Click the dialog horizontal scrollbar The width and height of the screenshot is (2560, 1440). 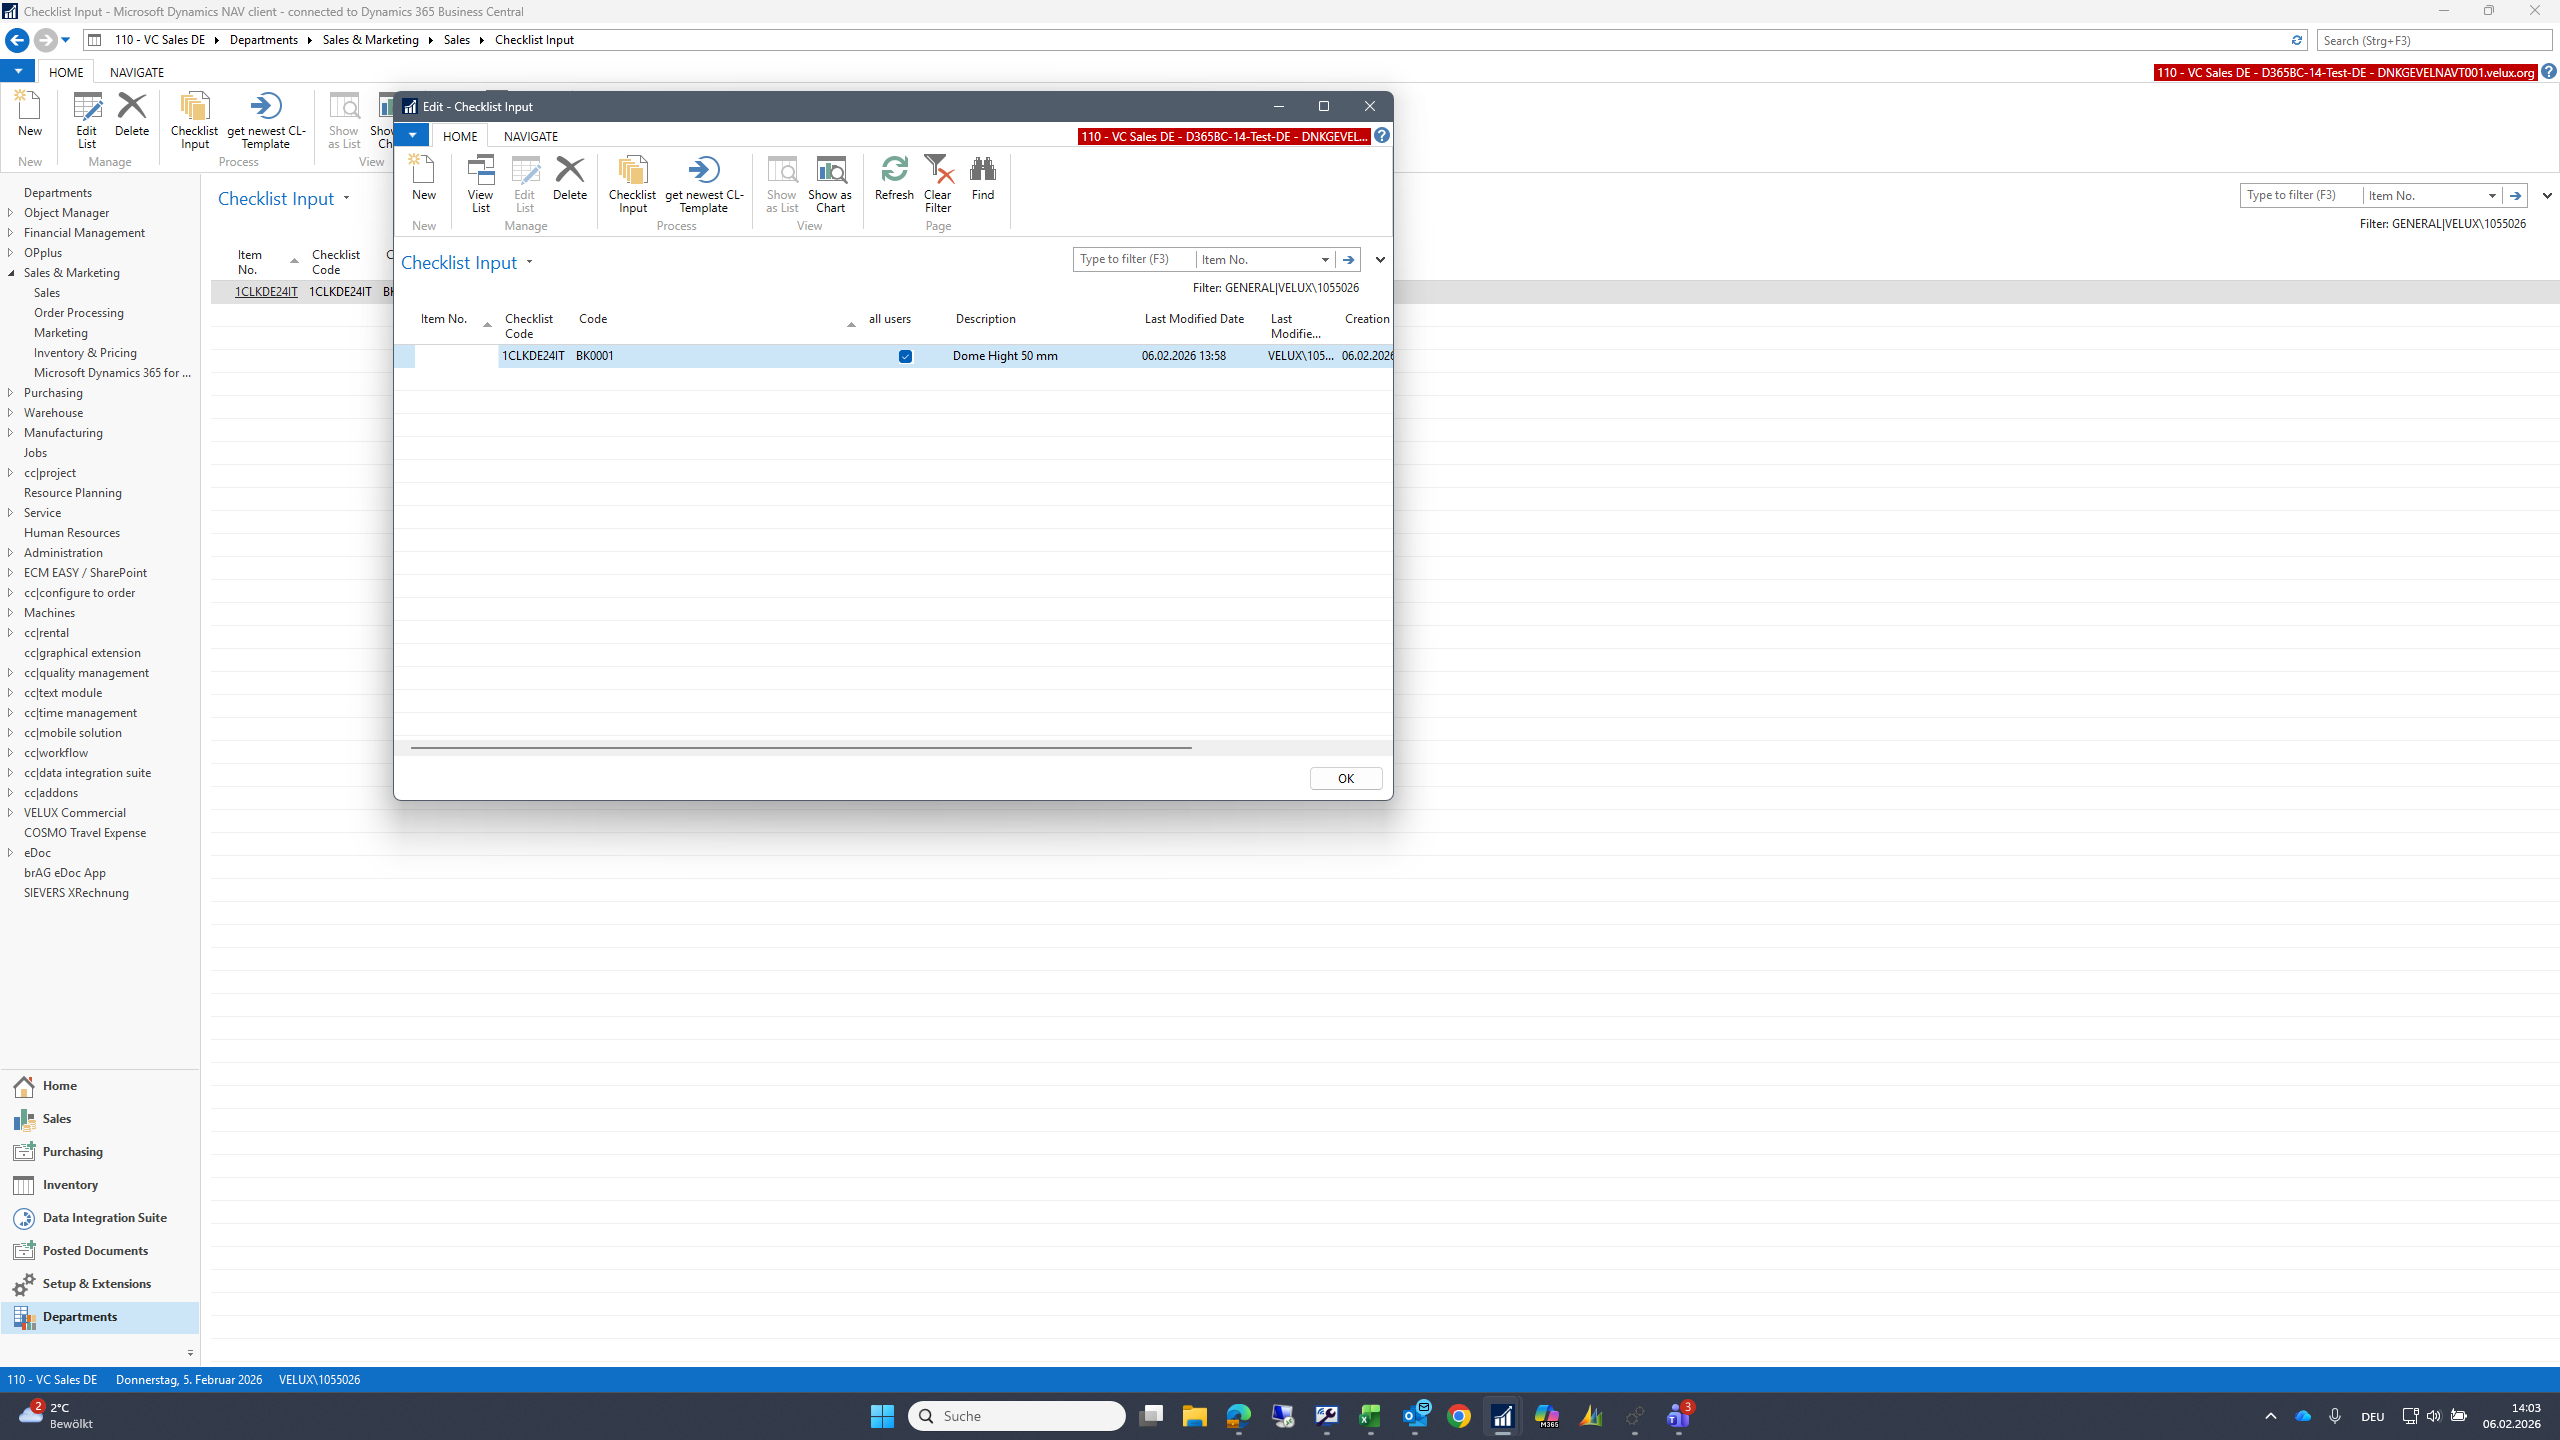point(801,747)
